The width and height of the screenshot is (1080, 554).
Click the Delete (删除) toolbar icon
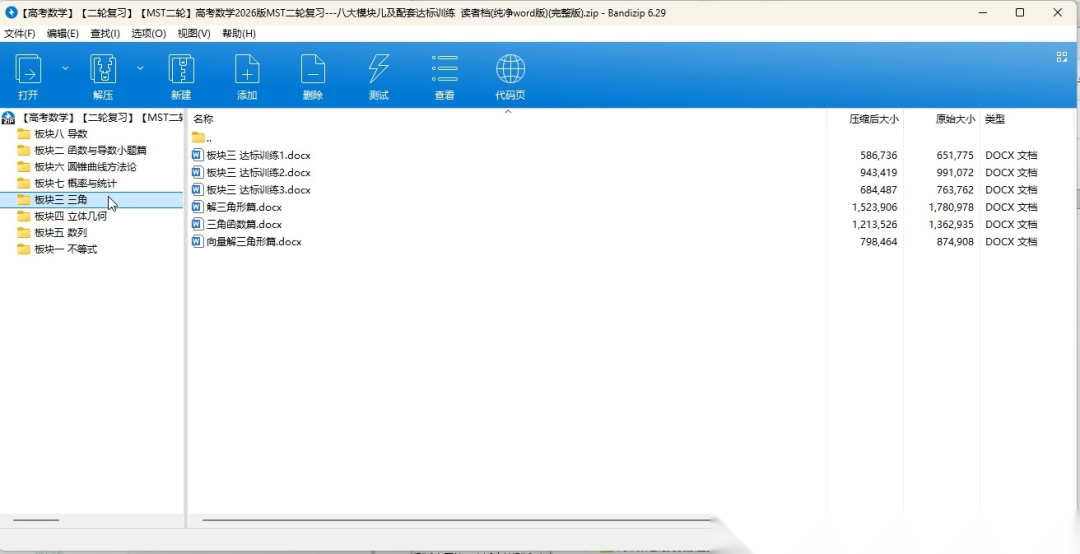coord(313,70)
